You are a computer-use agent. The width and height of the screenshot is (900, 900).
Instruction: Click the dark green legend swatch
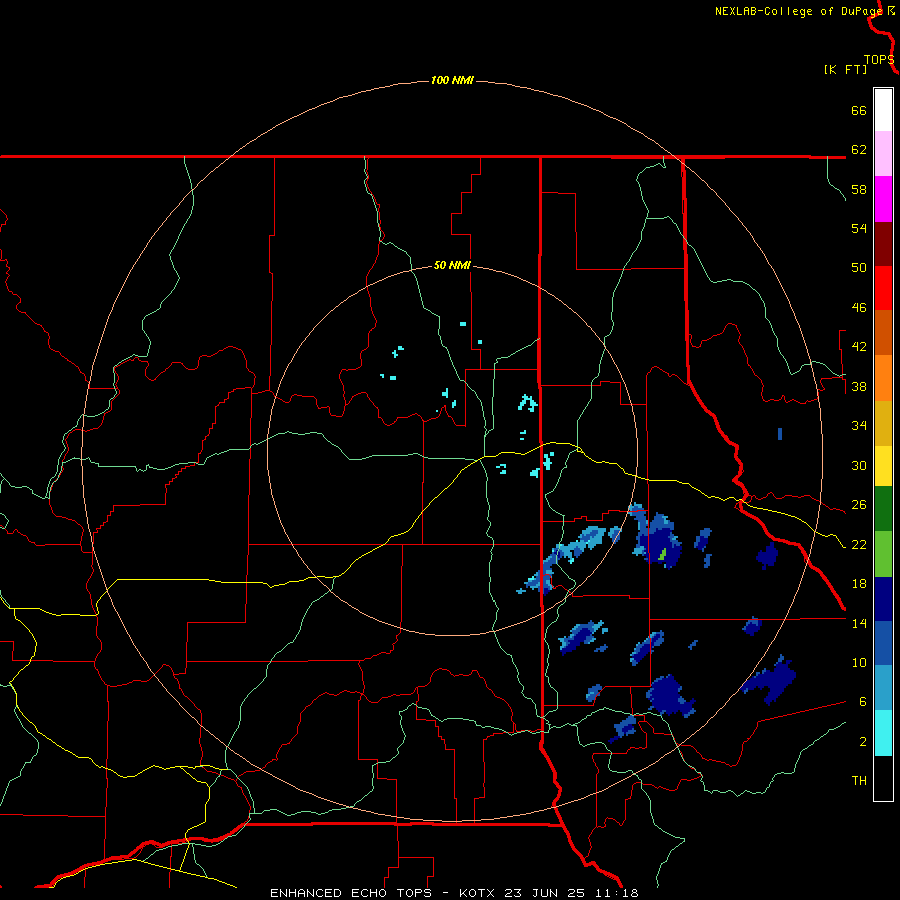click(883, 509)
